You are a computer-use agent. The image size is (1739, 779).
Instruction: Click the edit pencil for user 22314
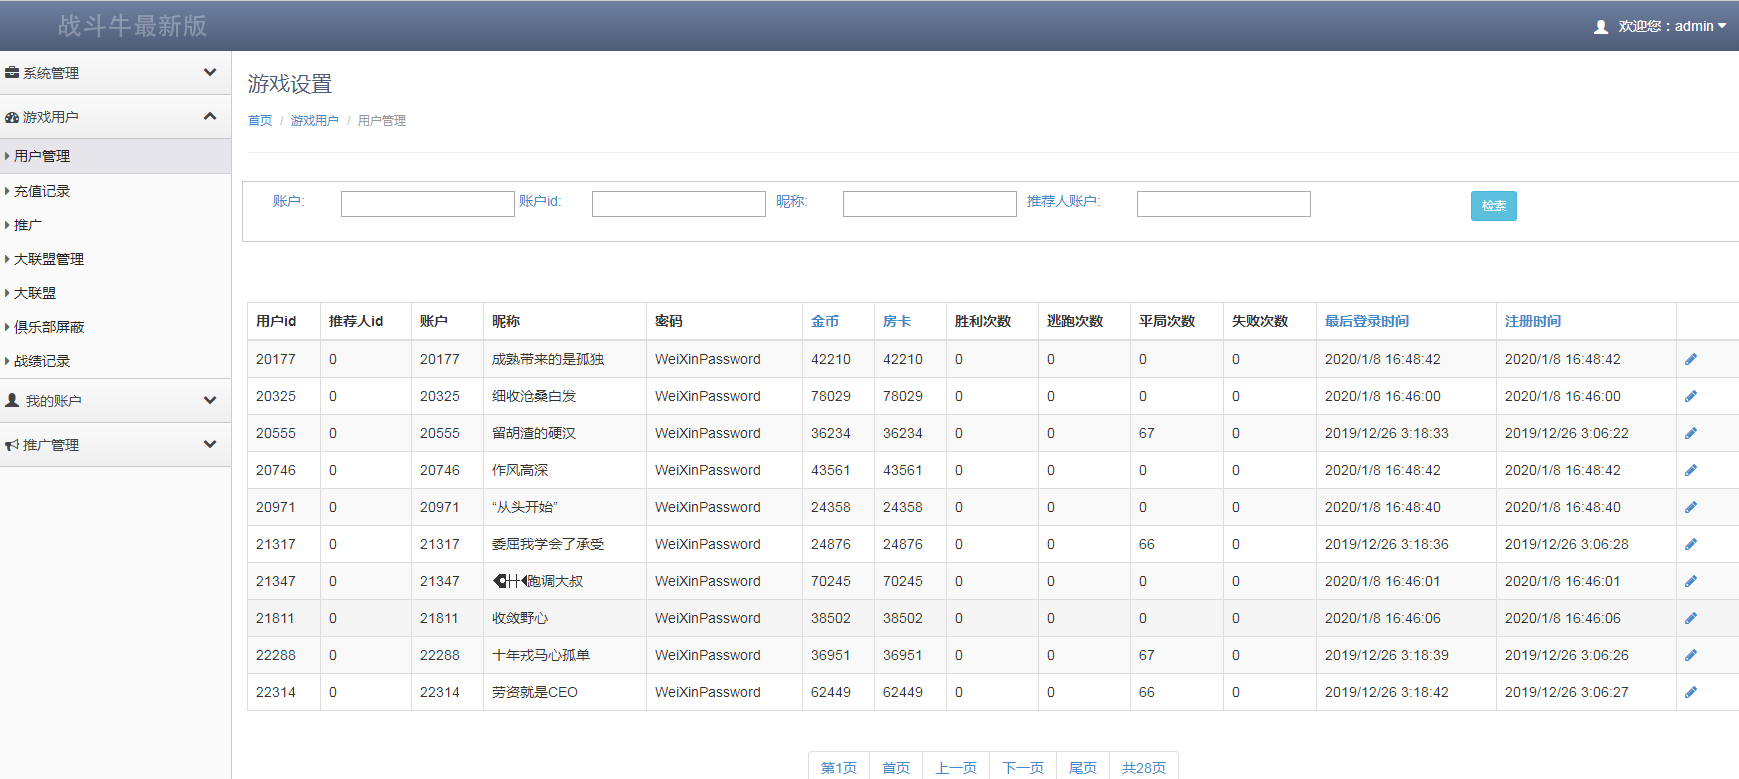[1690, 692]
